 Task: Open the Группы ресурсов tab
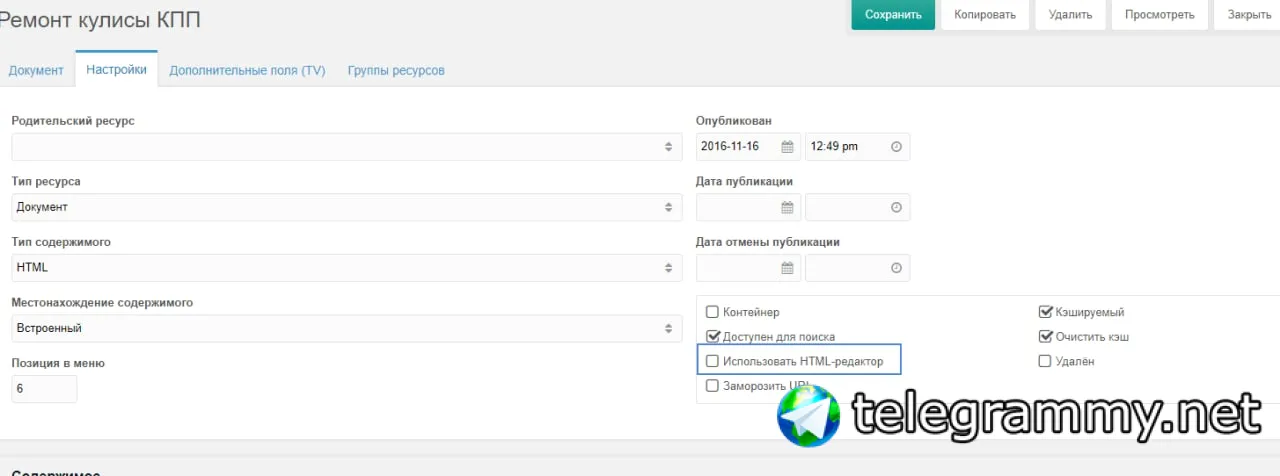pyautogui.click(x=396, y=70)
